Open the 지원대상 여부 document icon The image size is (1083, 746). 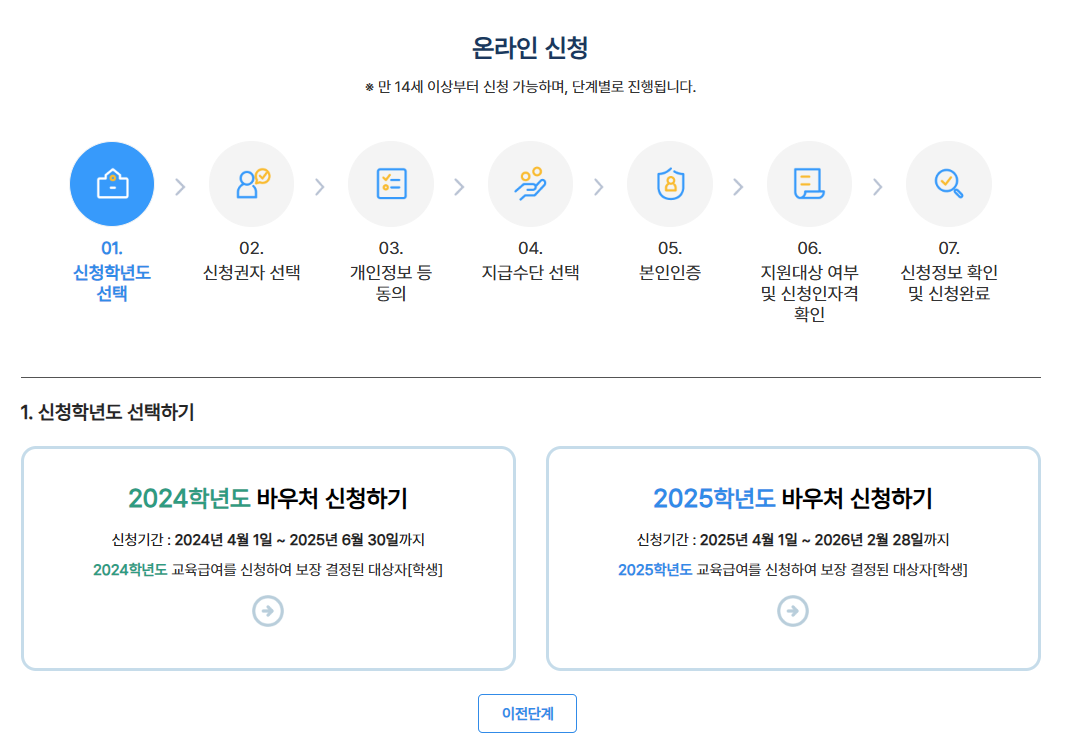tap(809, 183)
